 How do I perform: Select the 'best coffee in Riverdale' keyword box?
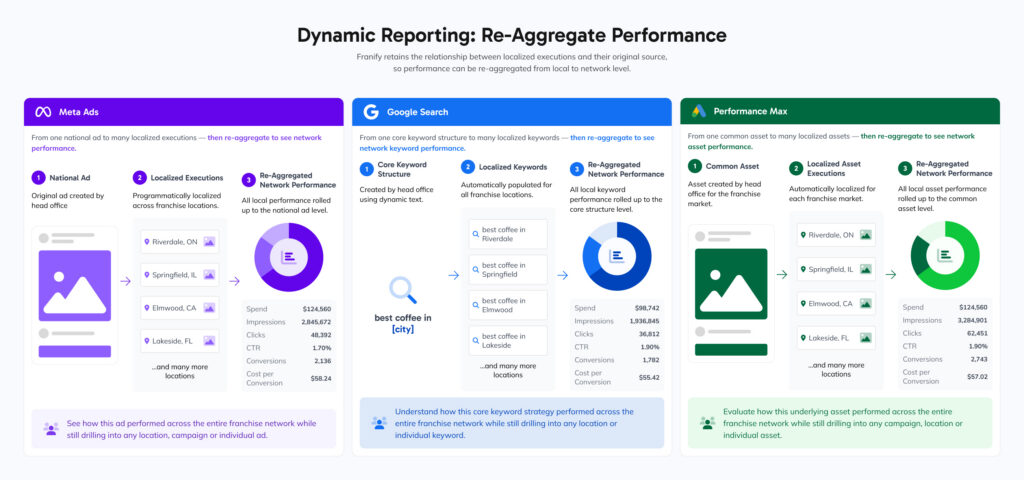(x=508, y=234)
